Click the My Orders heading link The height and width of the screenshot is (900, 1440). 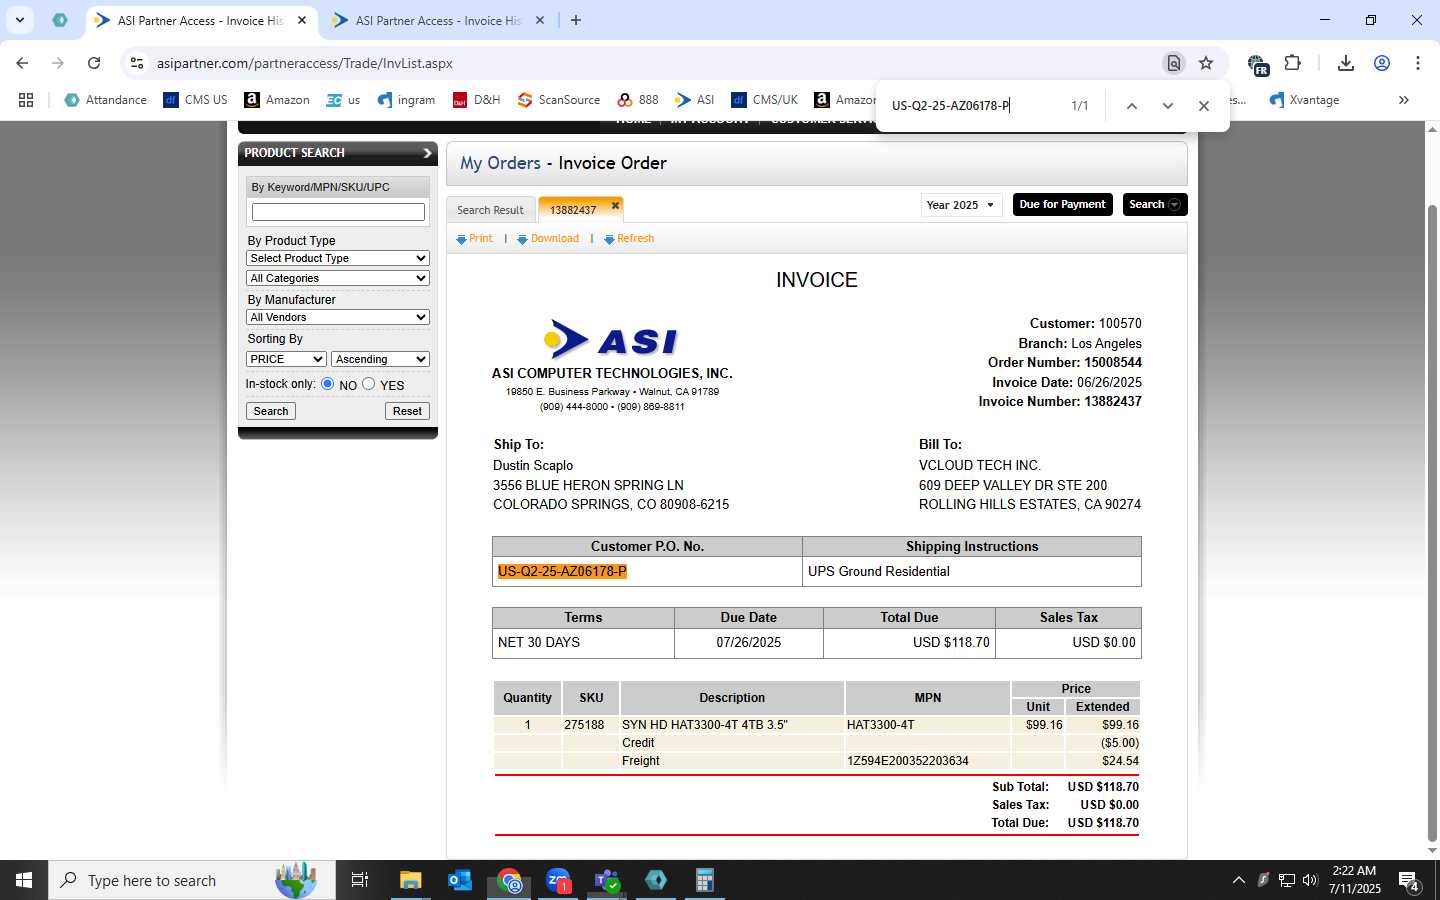[500, 163]
